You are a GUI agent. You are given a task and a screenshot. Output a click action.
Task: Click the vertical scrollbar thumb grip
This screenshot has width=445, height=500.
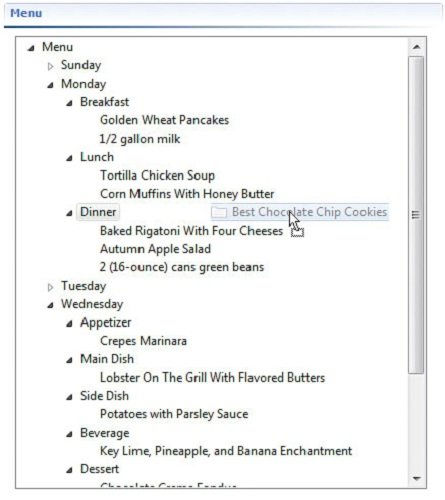(416, 215)
